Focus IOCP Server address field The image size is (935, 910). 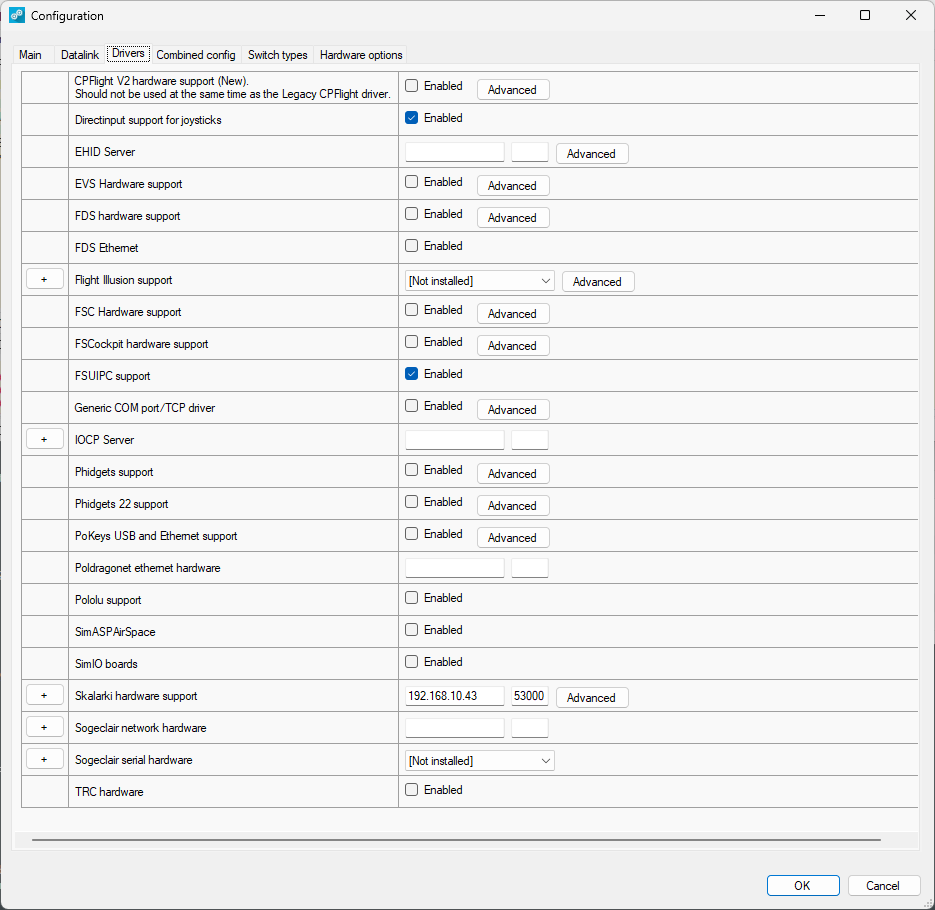(x=454, y=440)
